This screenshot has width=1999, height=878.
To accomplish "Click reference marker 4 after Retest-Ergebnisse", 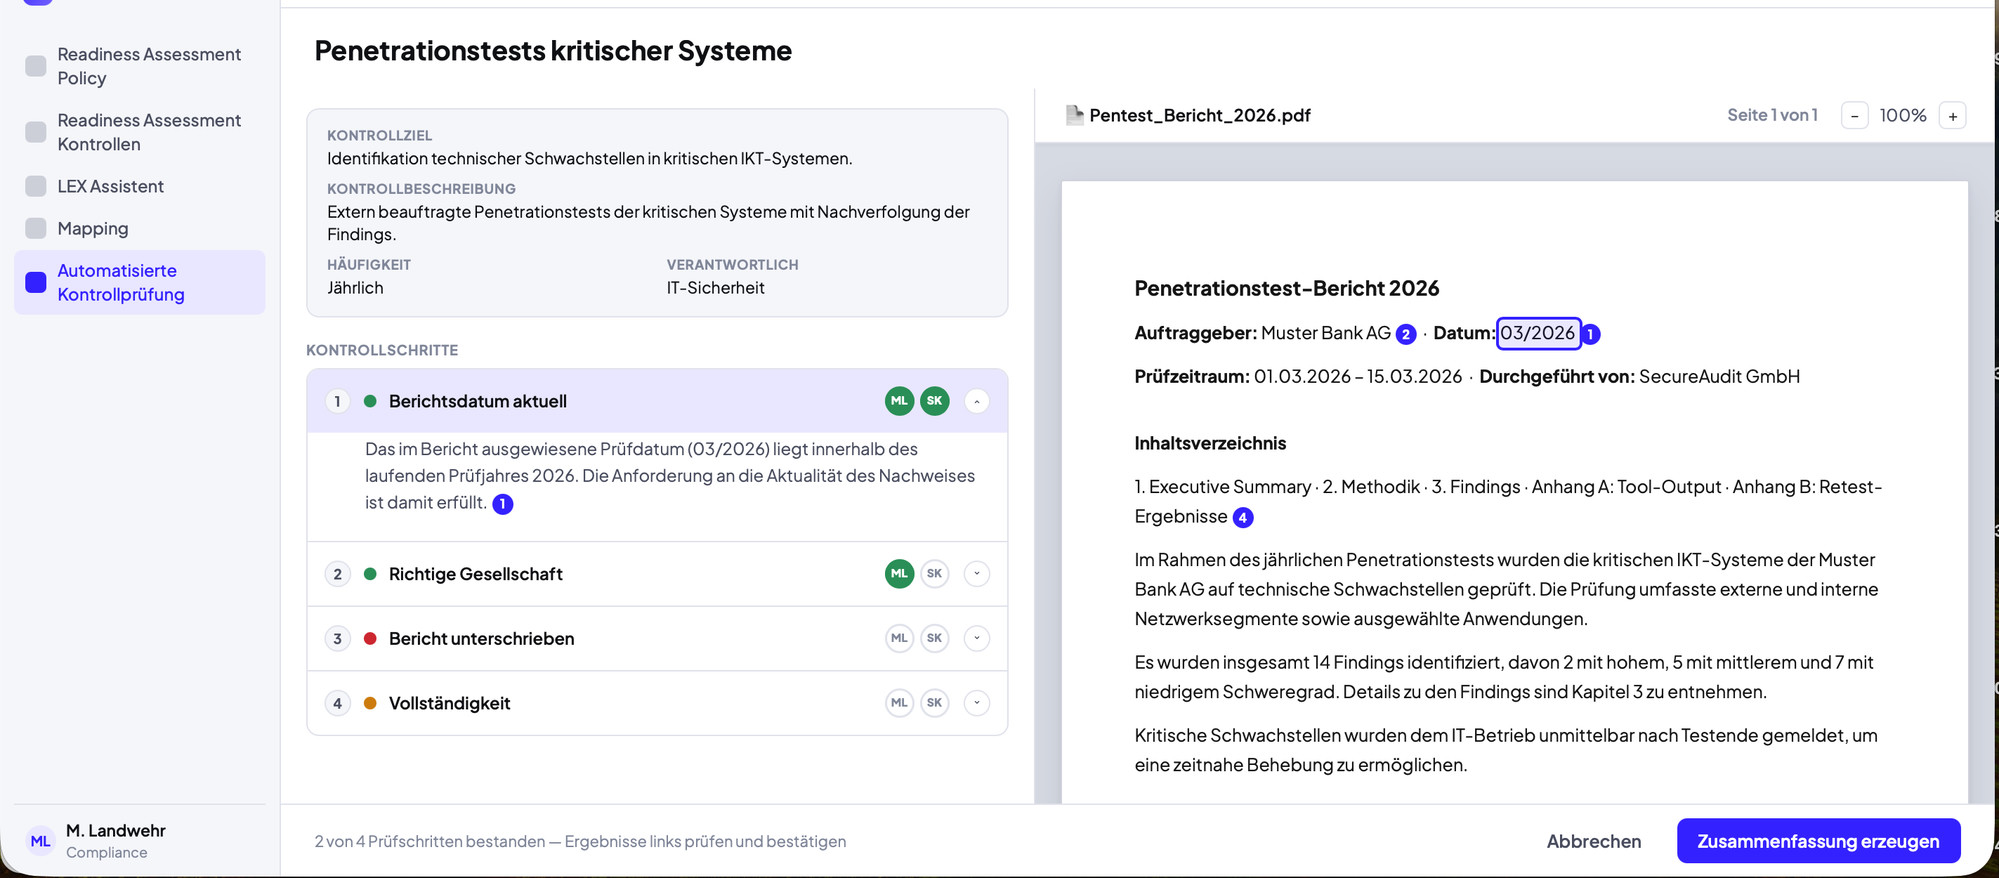I will pyautogui.click(x=1243, y=517).
